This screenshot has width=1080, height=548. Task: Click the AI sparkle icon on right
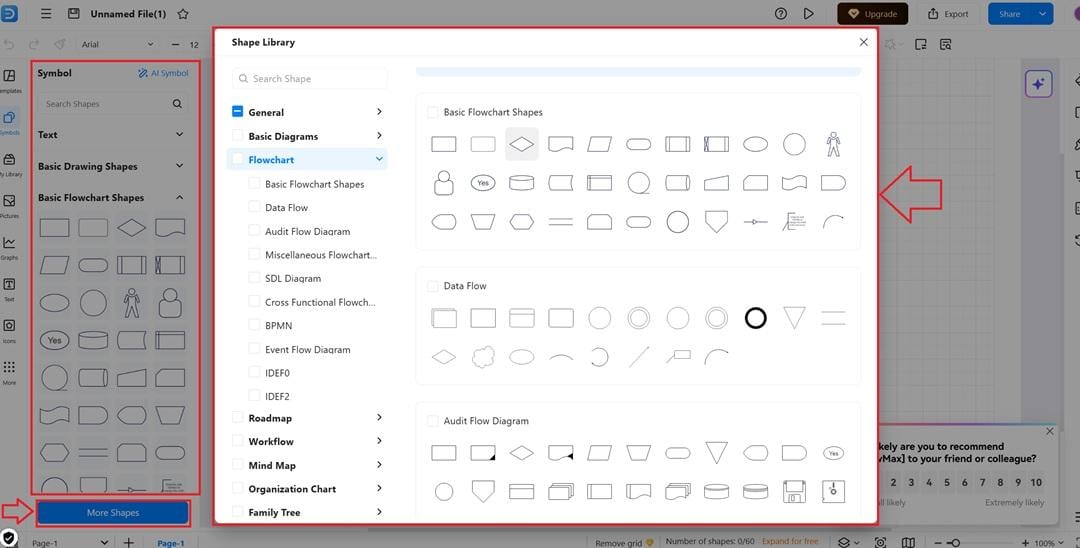(x=1038, y=84)
